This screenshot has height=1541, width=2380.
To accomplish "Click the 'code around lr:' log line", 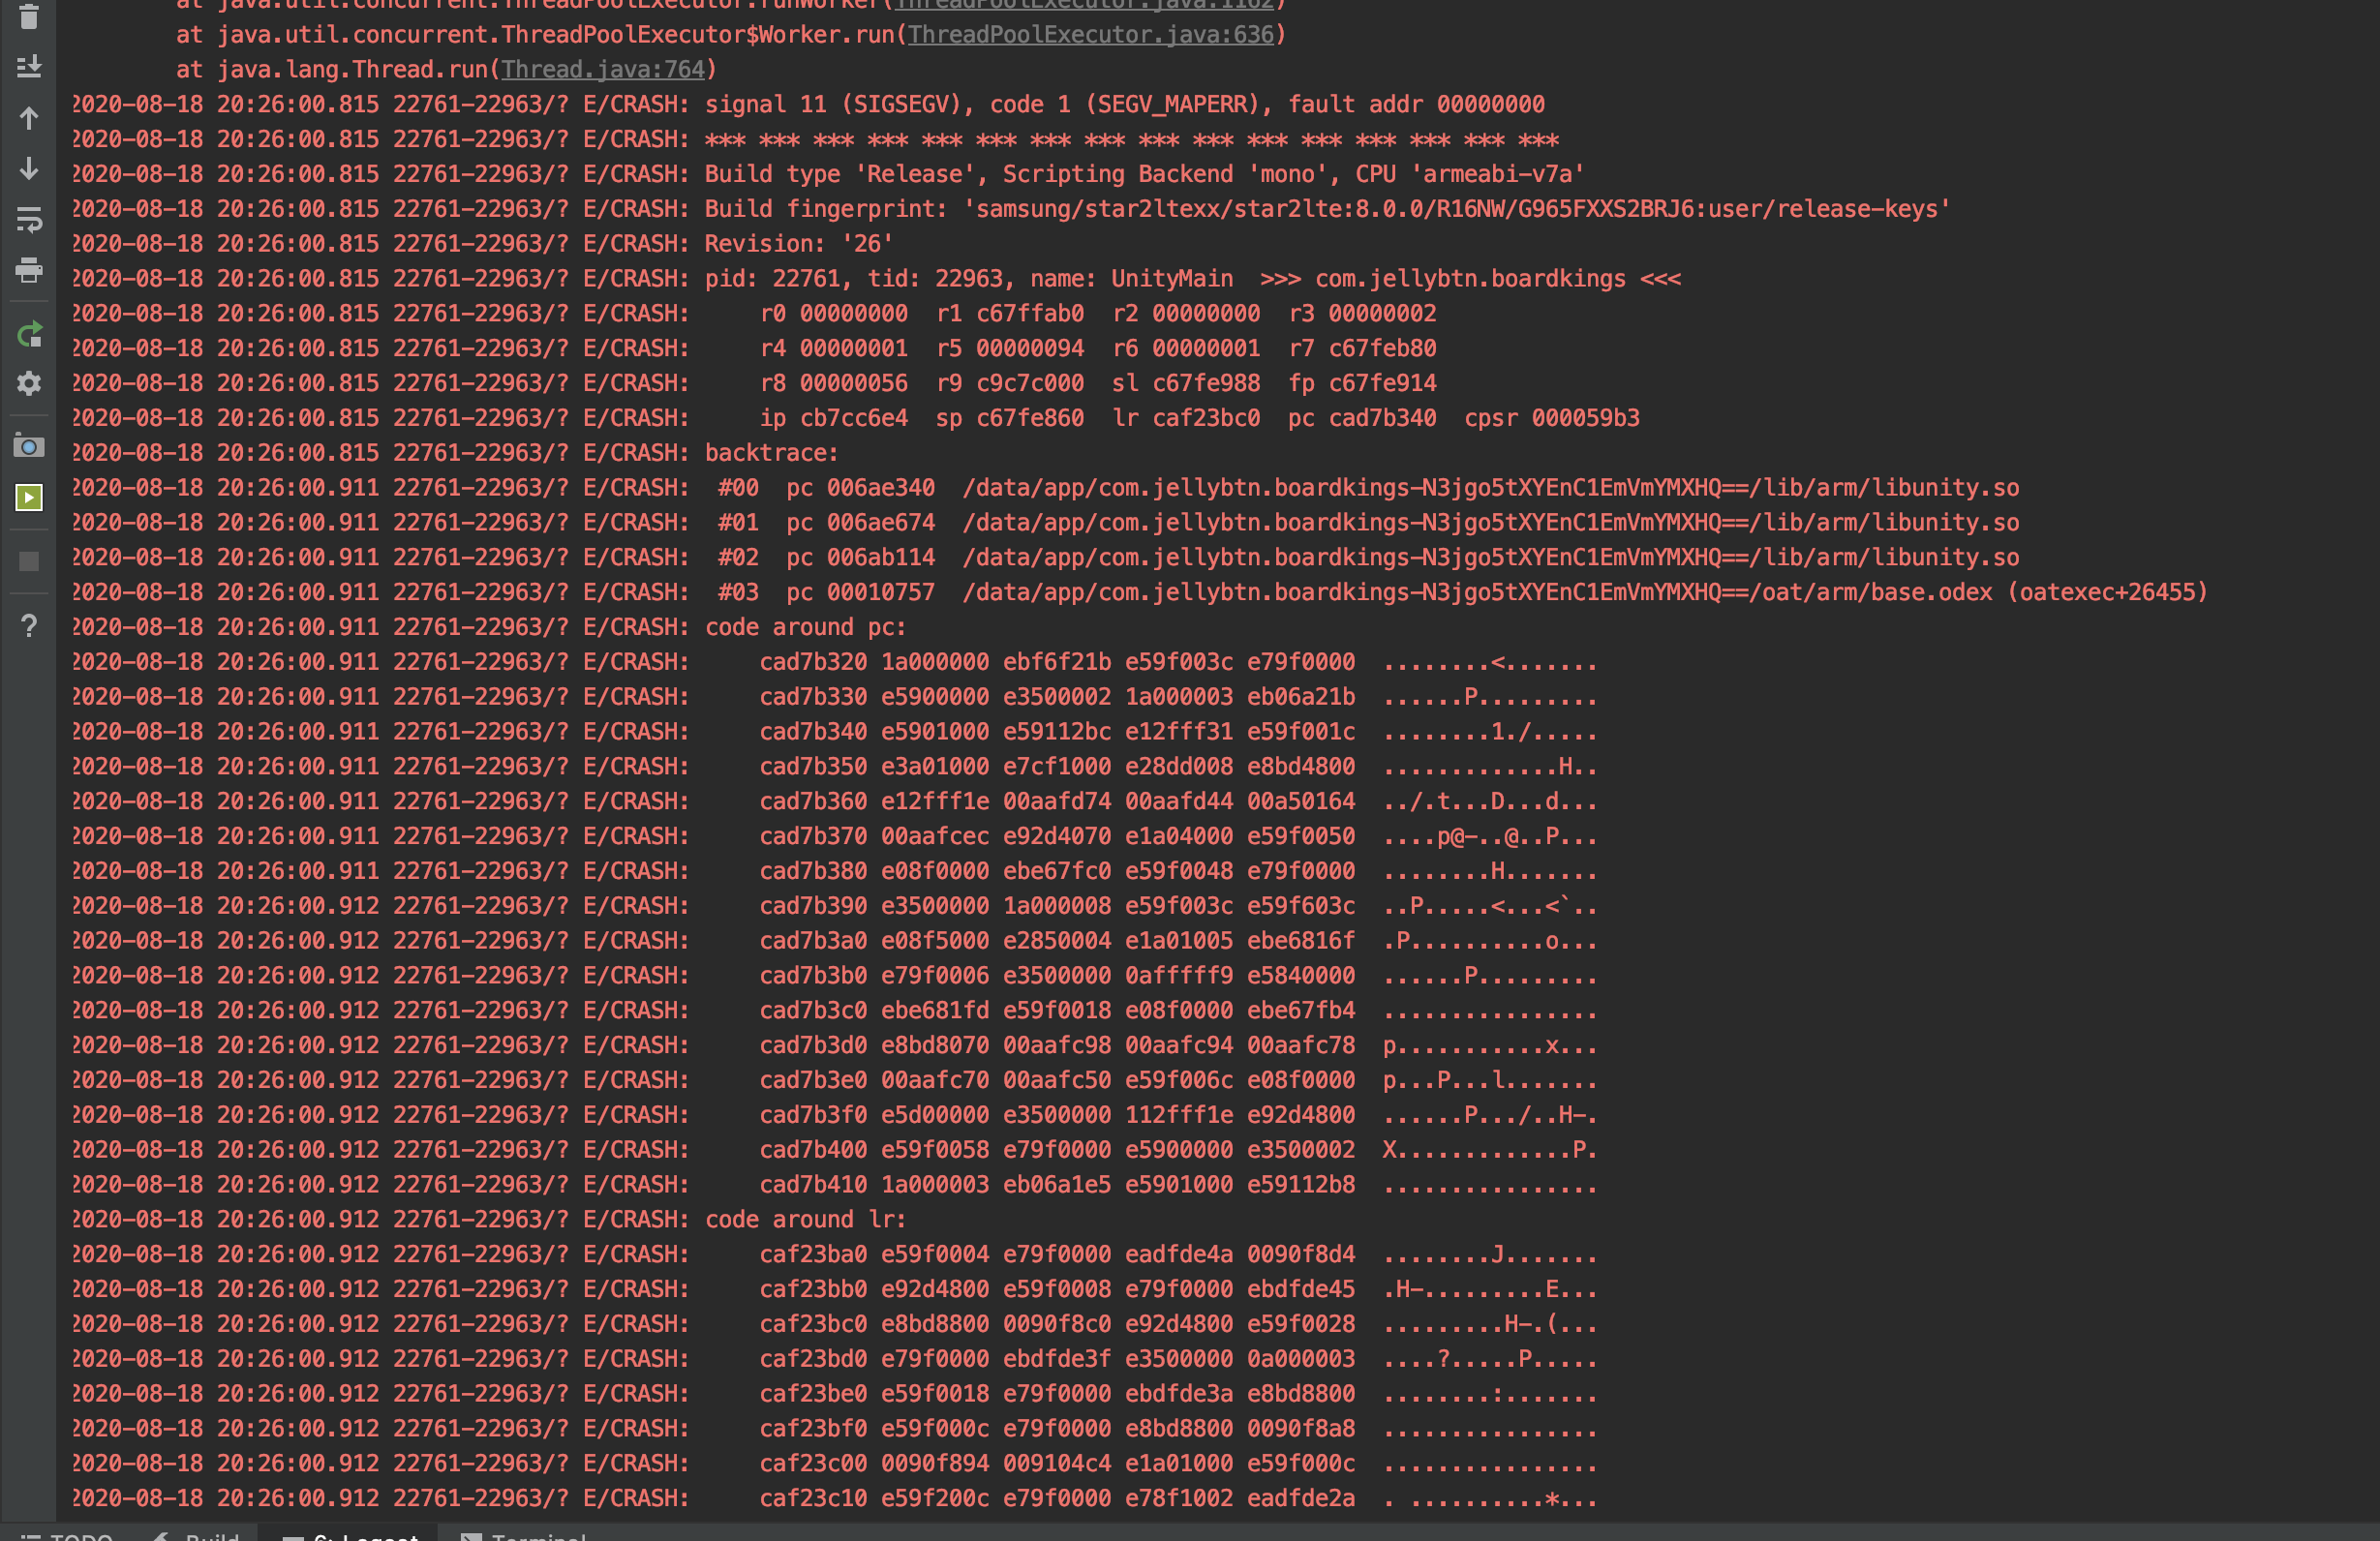I will tap(805, 1220).
